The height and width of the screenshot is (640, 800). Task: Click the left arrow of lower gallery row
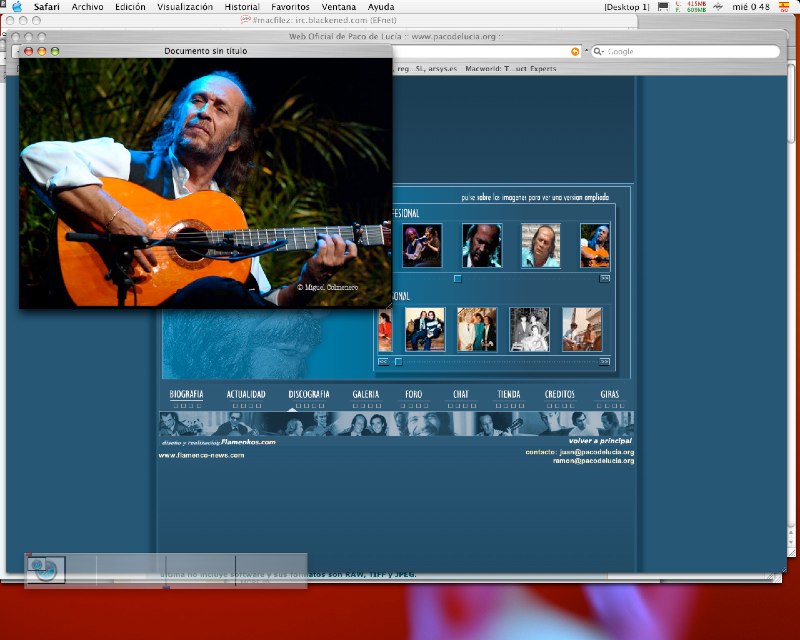tap(384, 361)
